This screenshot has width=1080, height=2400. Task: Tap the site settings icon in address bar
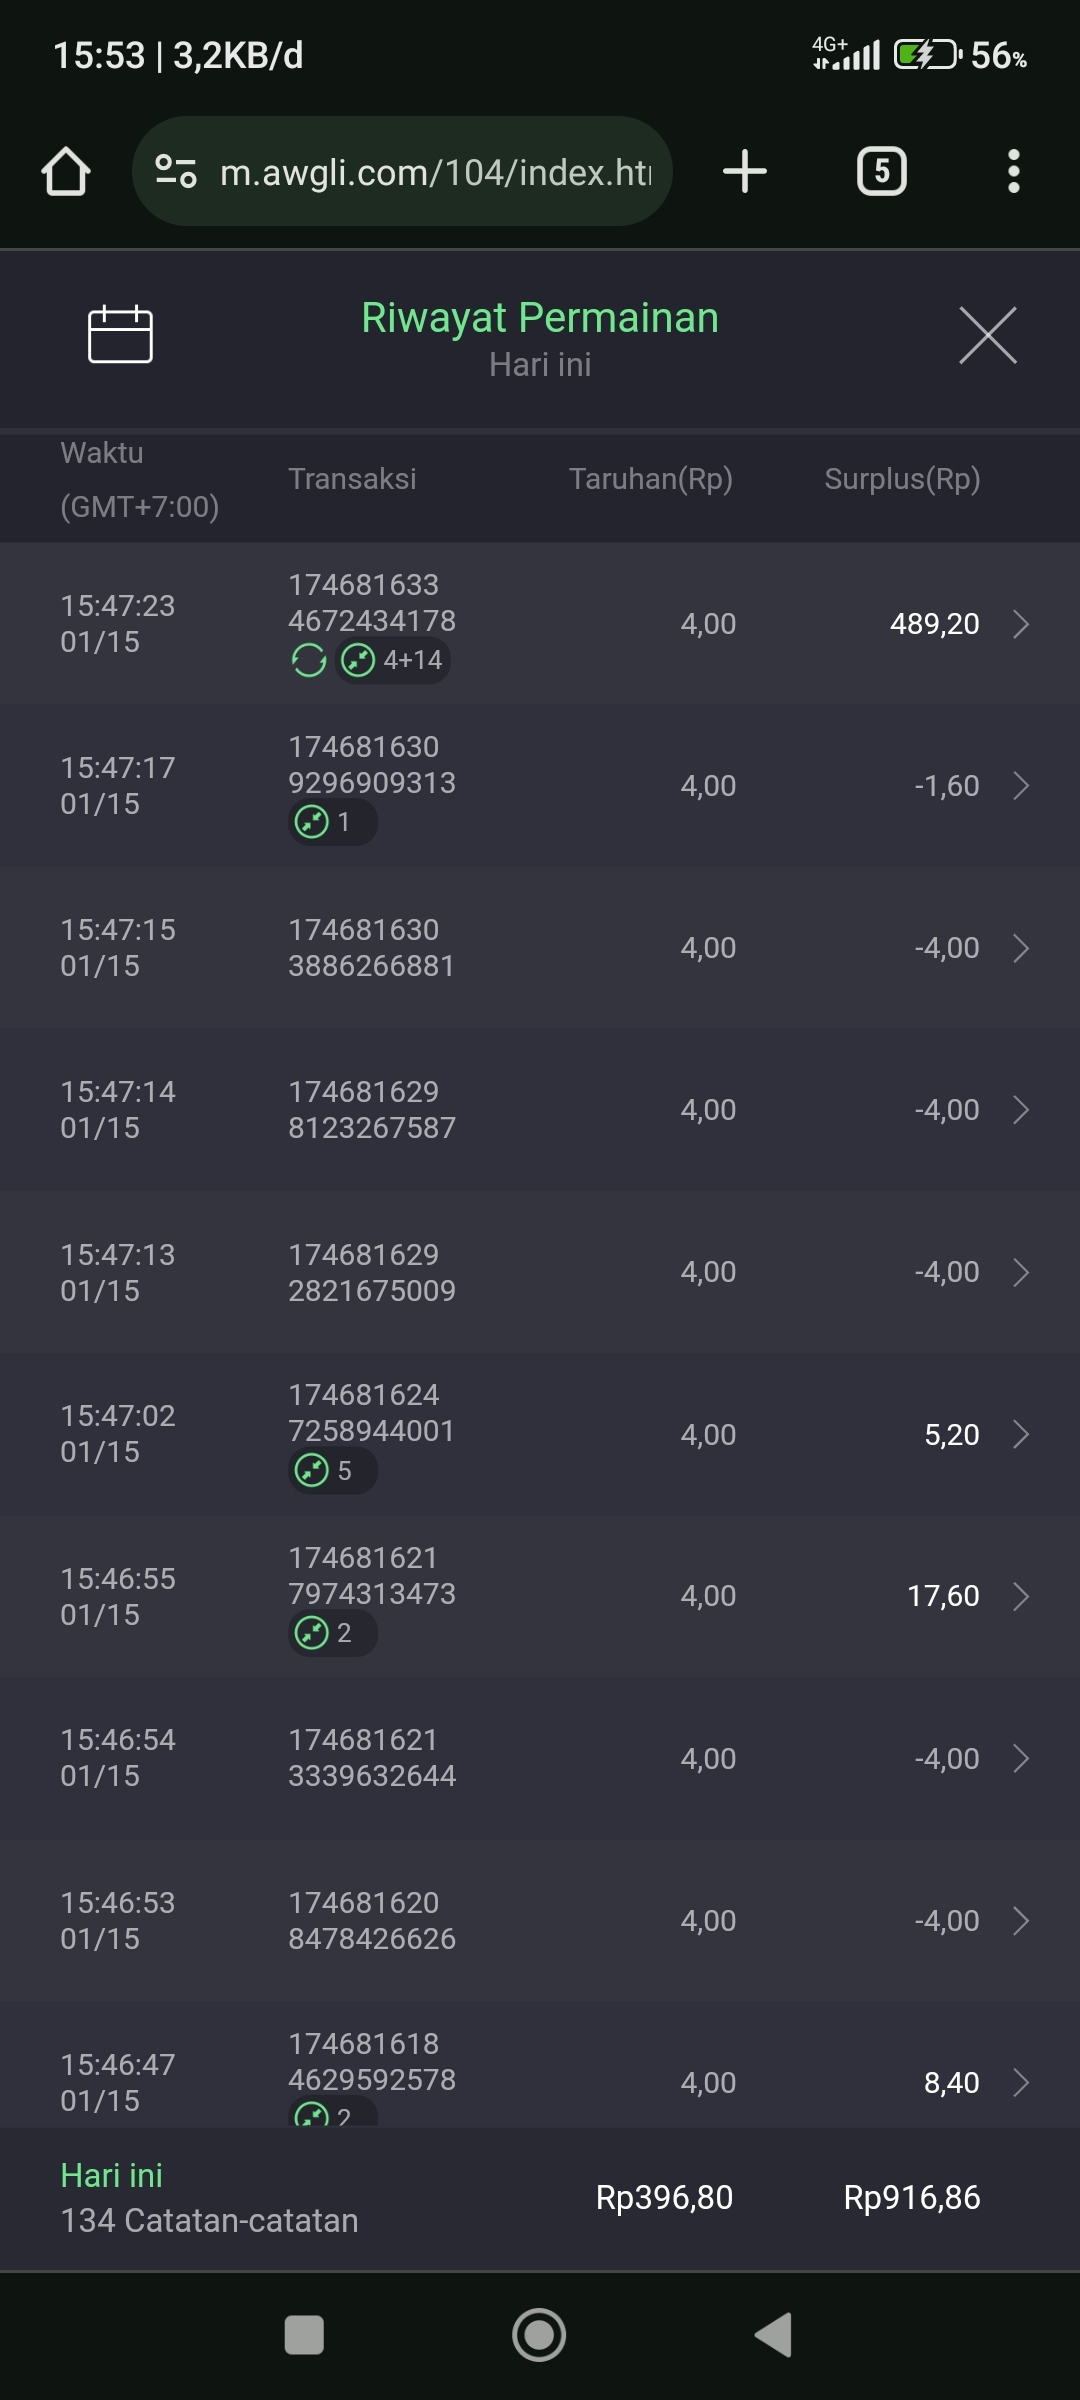(x=176, y=171)
